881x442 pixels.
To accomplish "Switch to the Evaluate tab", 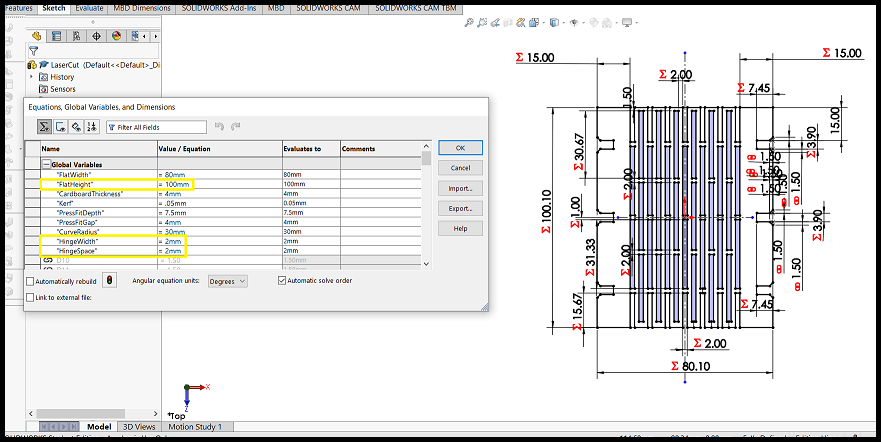I will pos(89,7).
